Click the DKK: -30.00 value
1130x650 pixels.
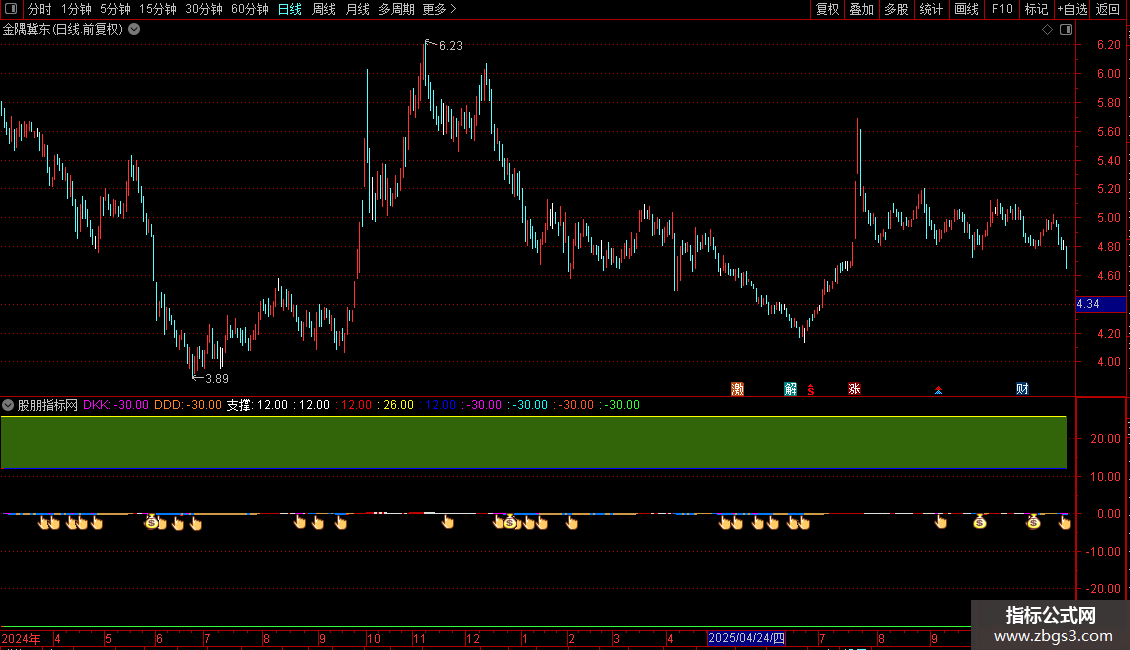(x=115, y=405)
